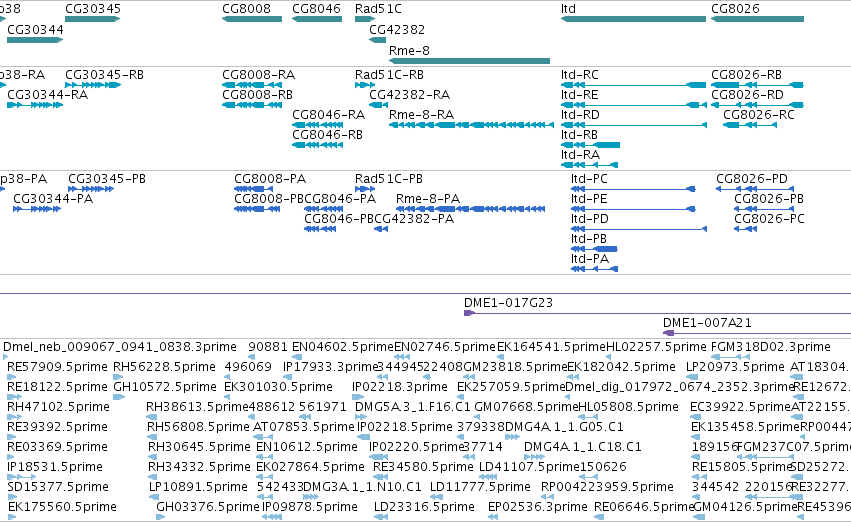Click the Rme-8 gene bar
The width and height of the screenshot is (851, 522).
469,61
